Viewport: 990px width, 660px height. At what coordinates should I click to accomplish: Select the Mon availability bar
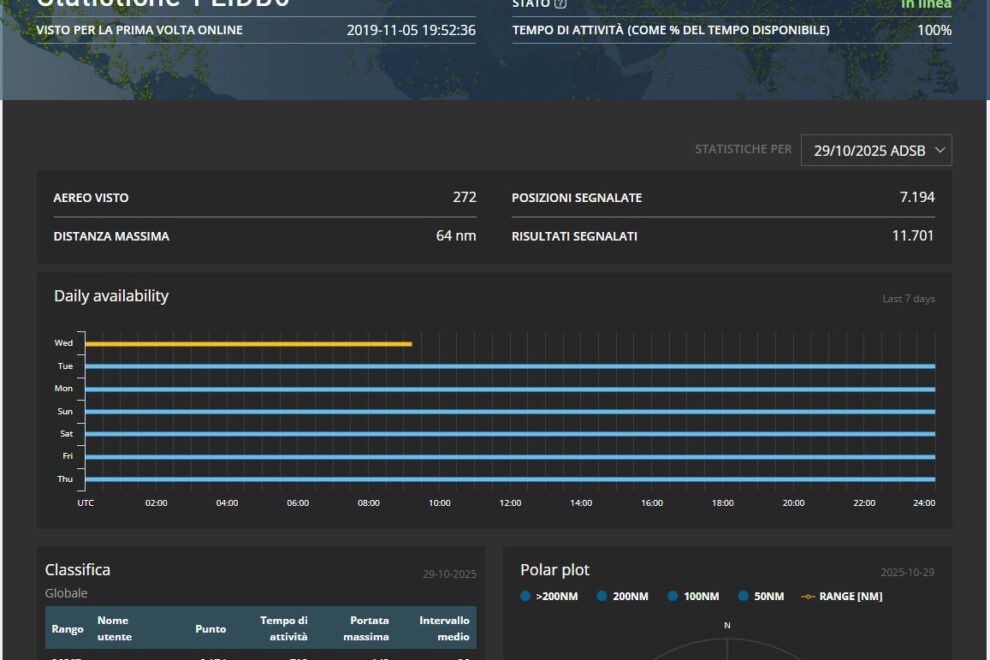click(x=510, y=389)
